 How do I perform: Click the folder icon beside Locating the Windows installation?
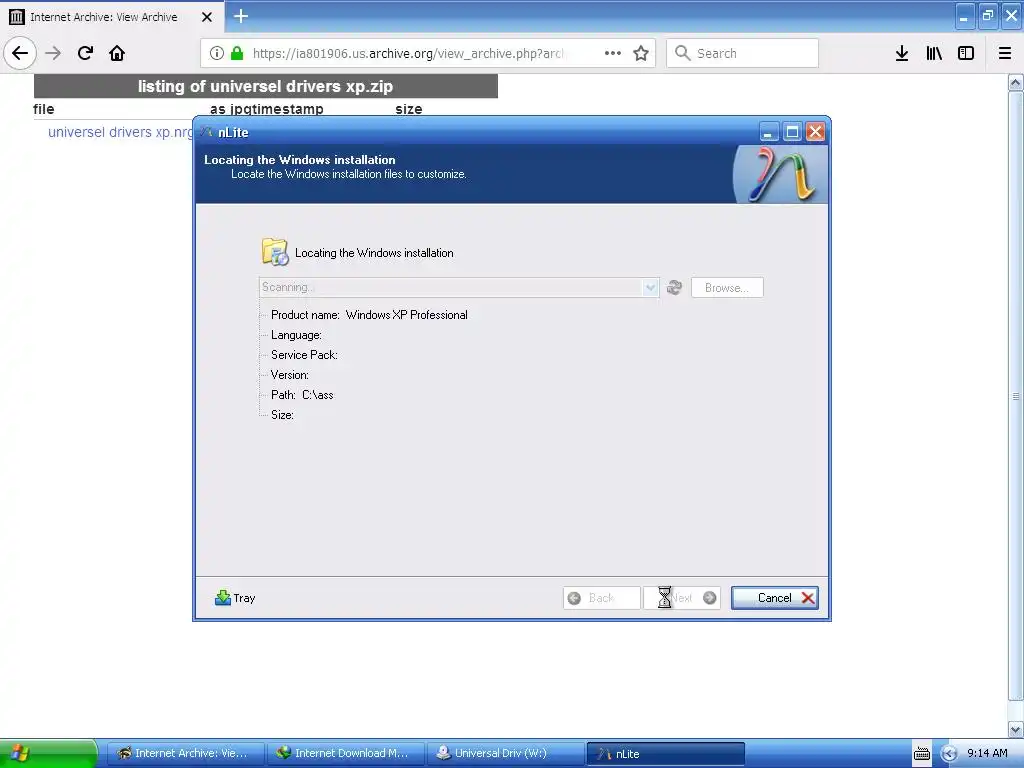(275, 252)
